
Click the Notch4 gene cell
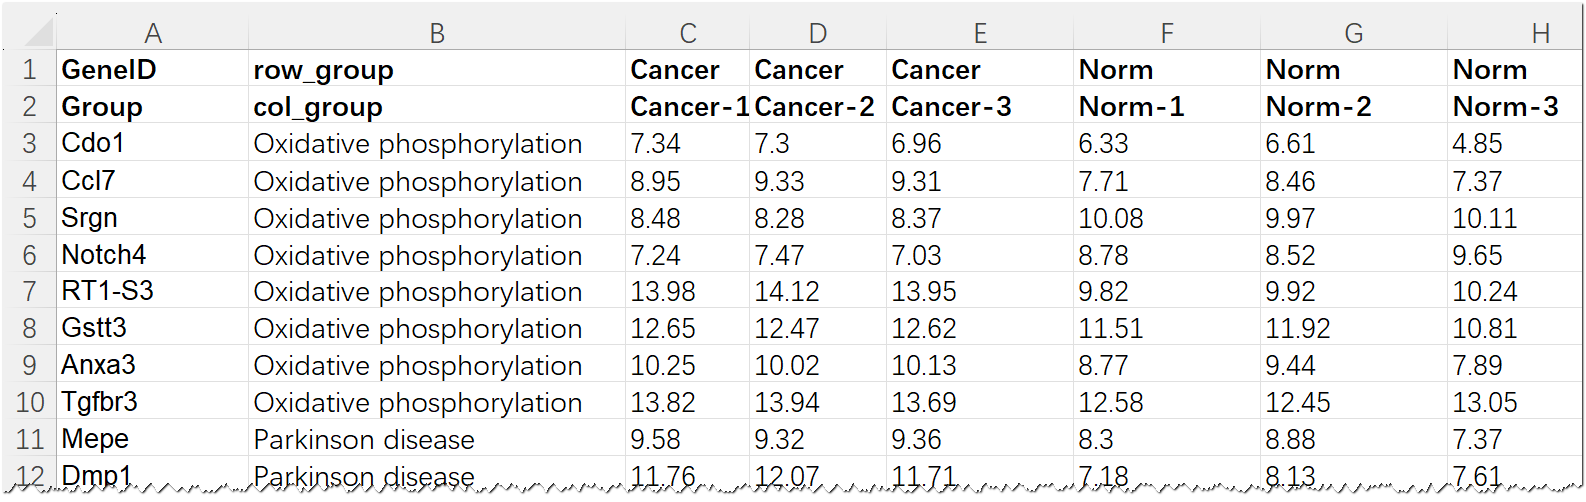click(x=152, y=254)
